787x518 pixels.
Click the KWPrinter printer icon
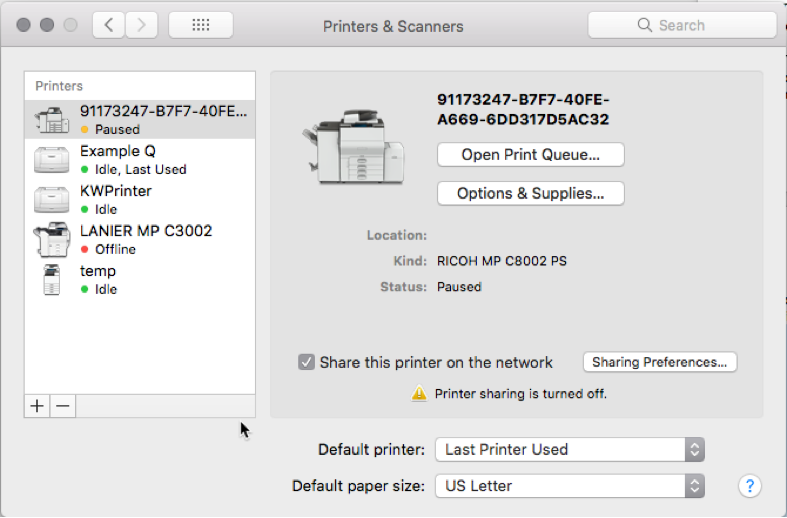[51, 200]
